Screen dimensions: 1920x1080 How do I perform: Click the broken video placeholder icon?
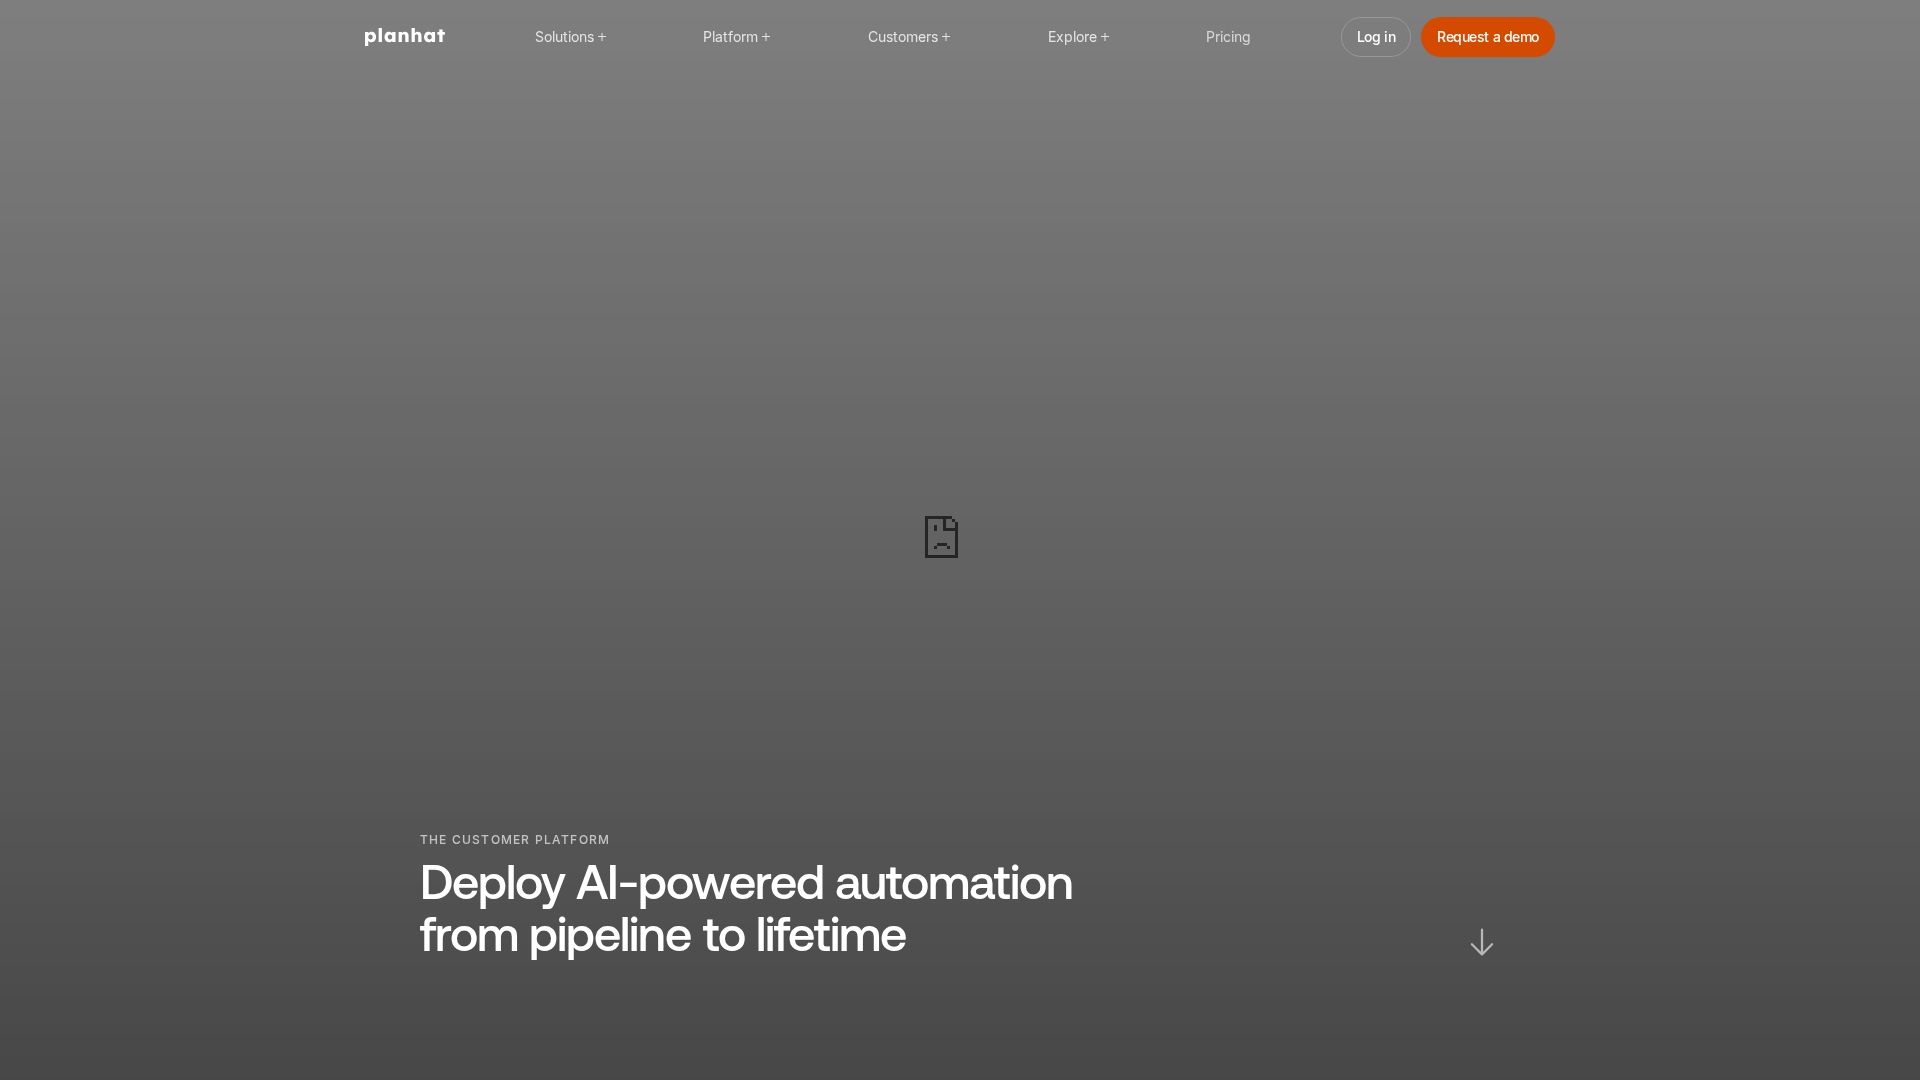941,537
